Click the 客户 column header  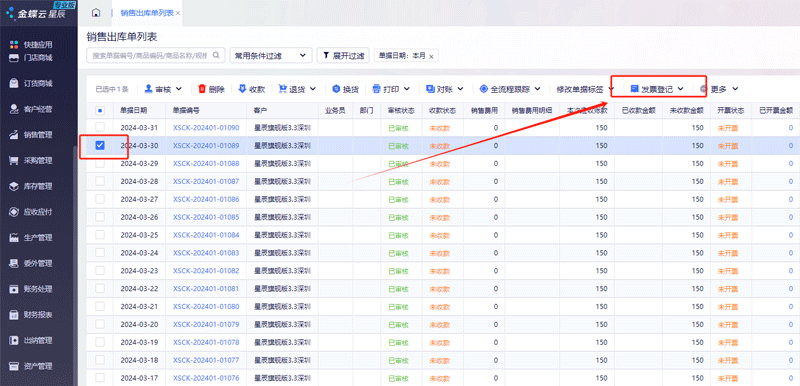(x=260, y=110)
